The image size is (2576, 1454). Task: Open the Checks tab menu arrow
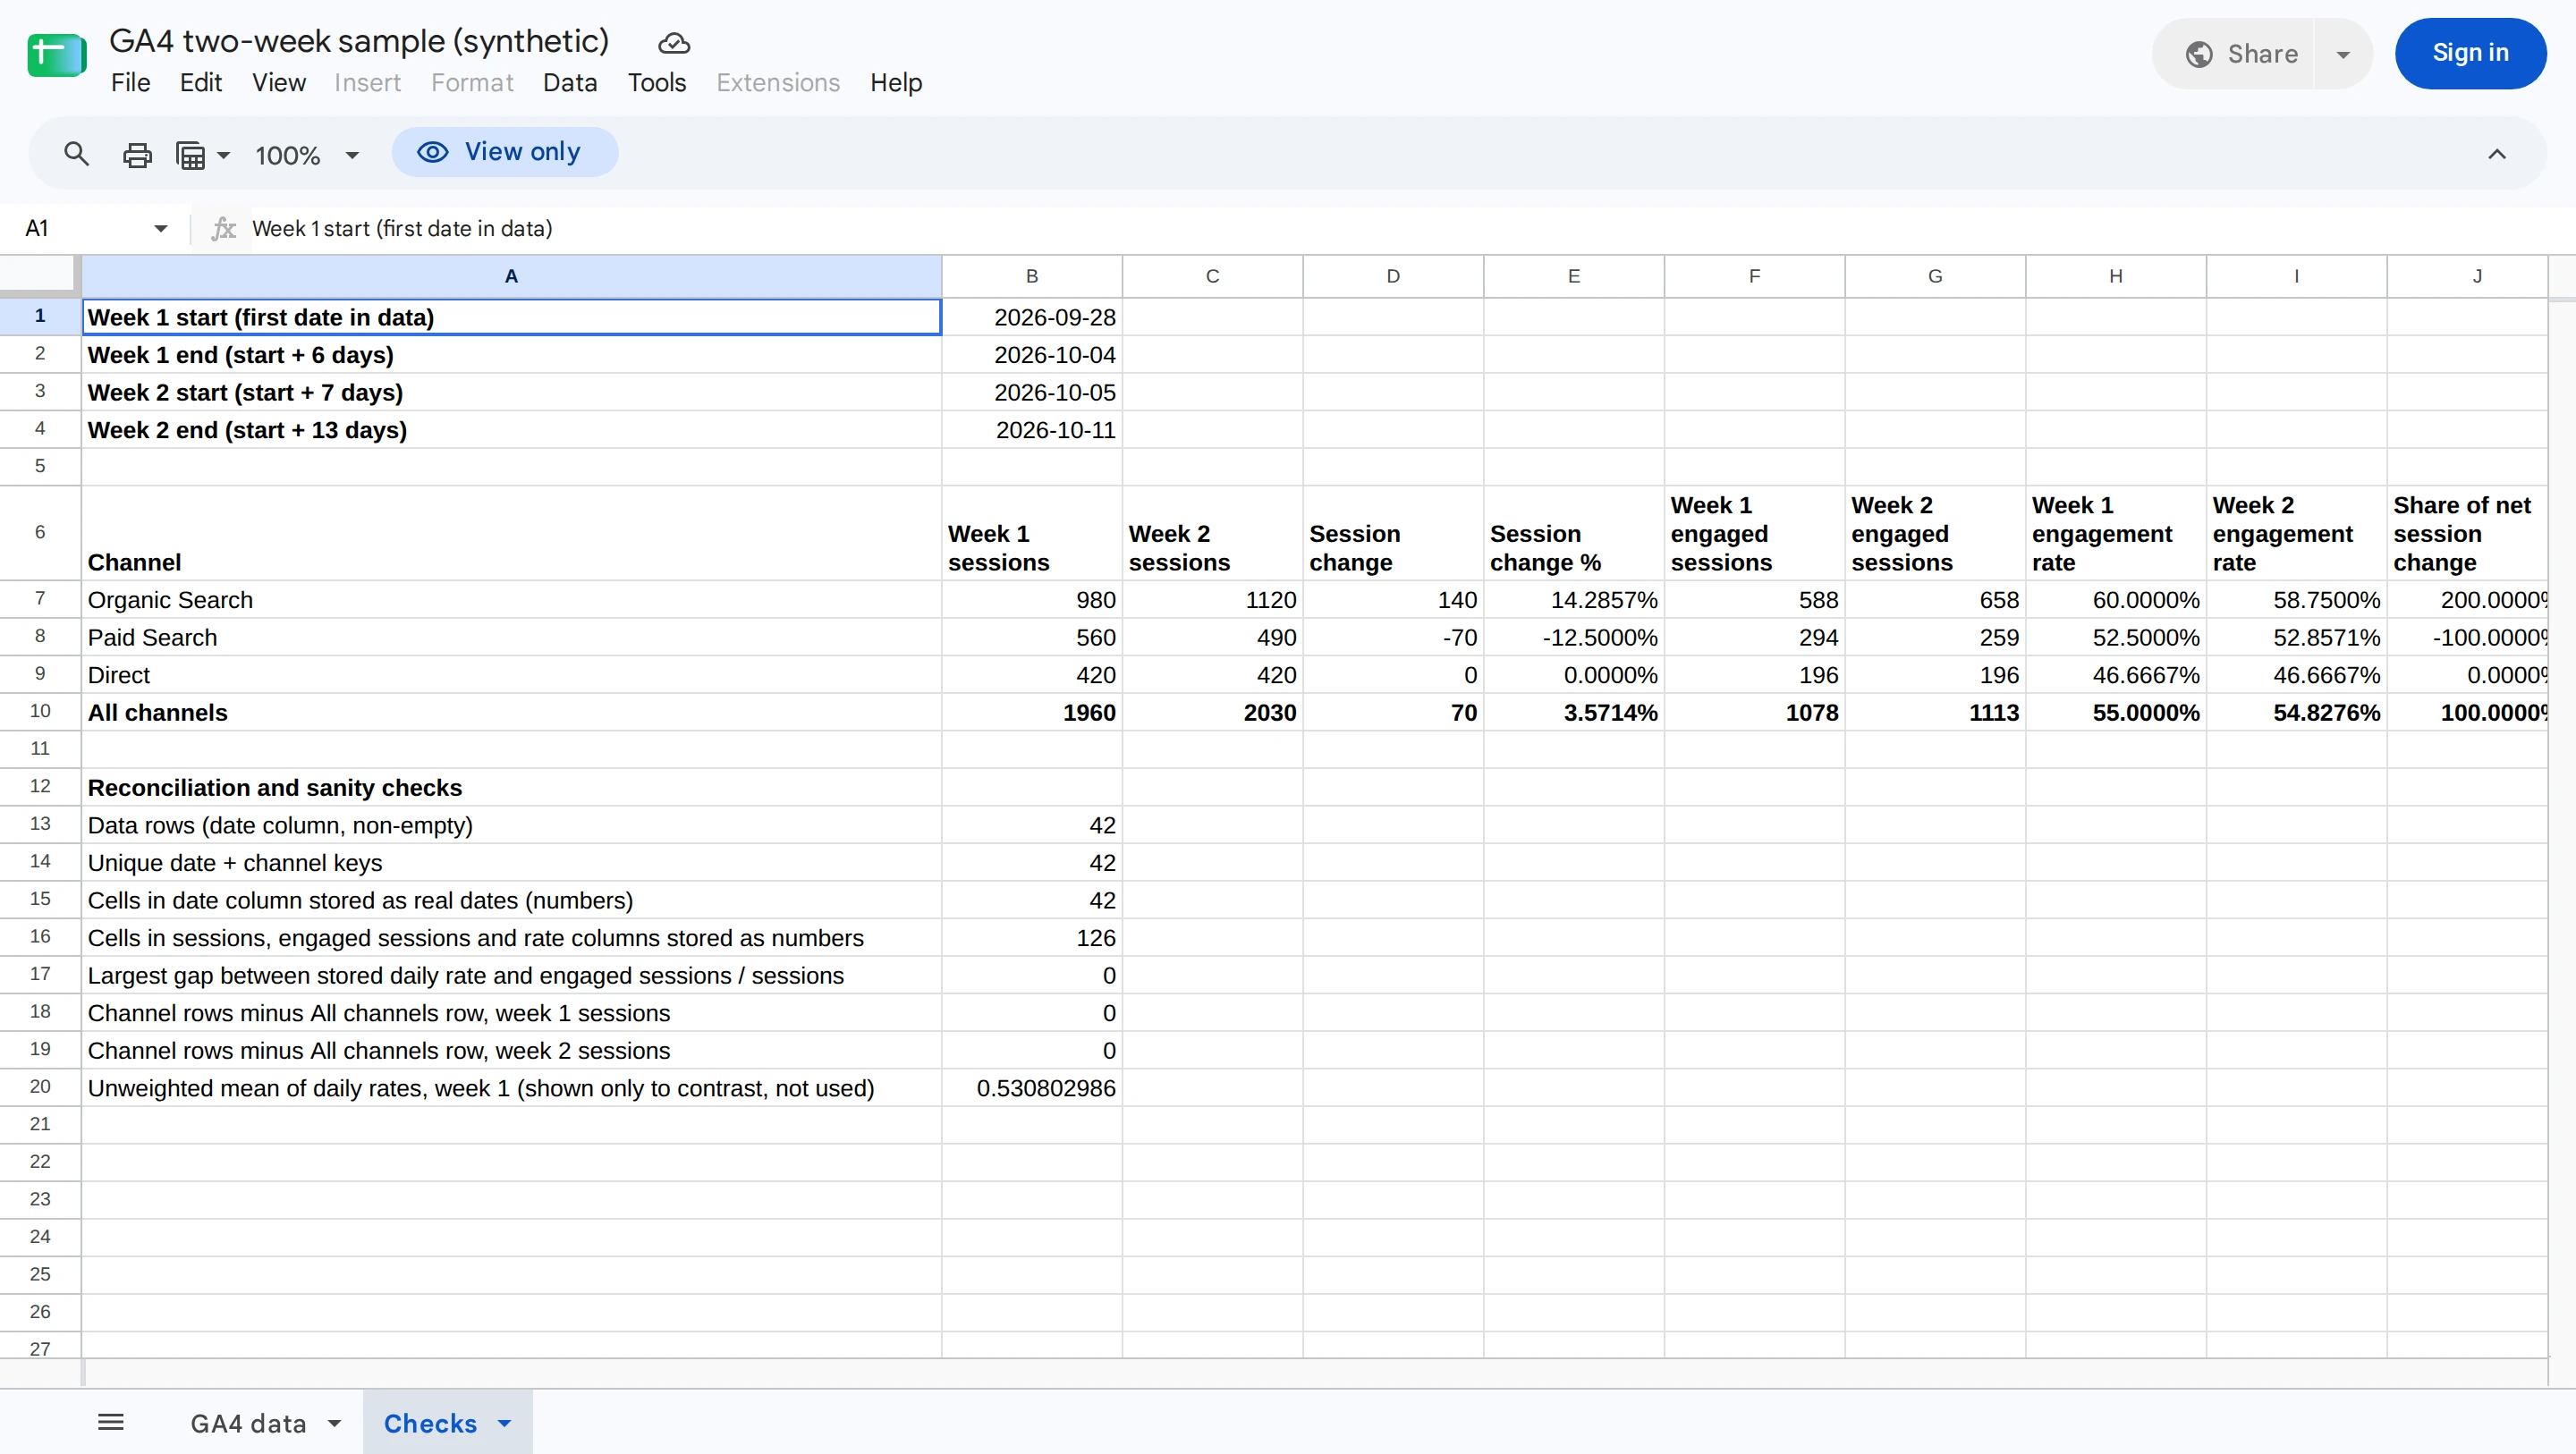505,1423
